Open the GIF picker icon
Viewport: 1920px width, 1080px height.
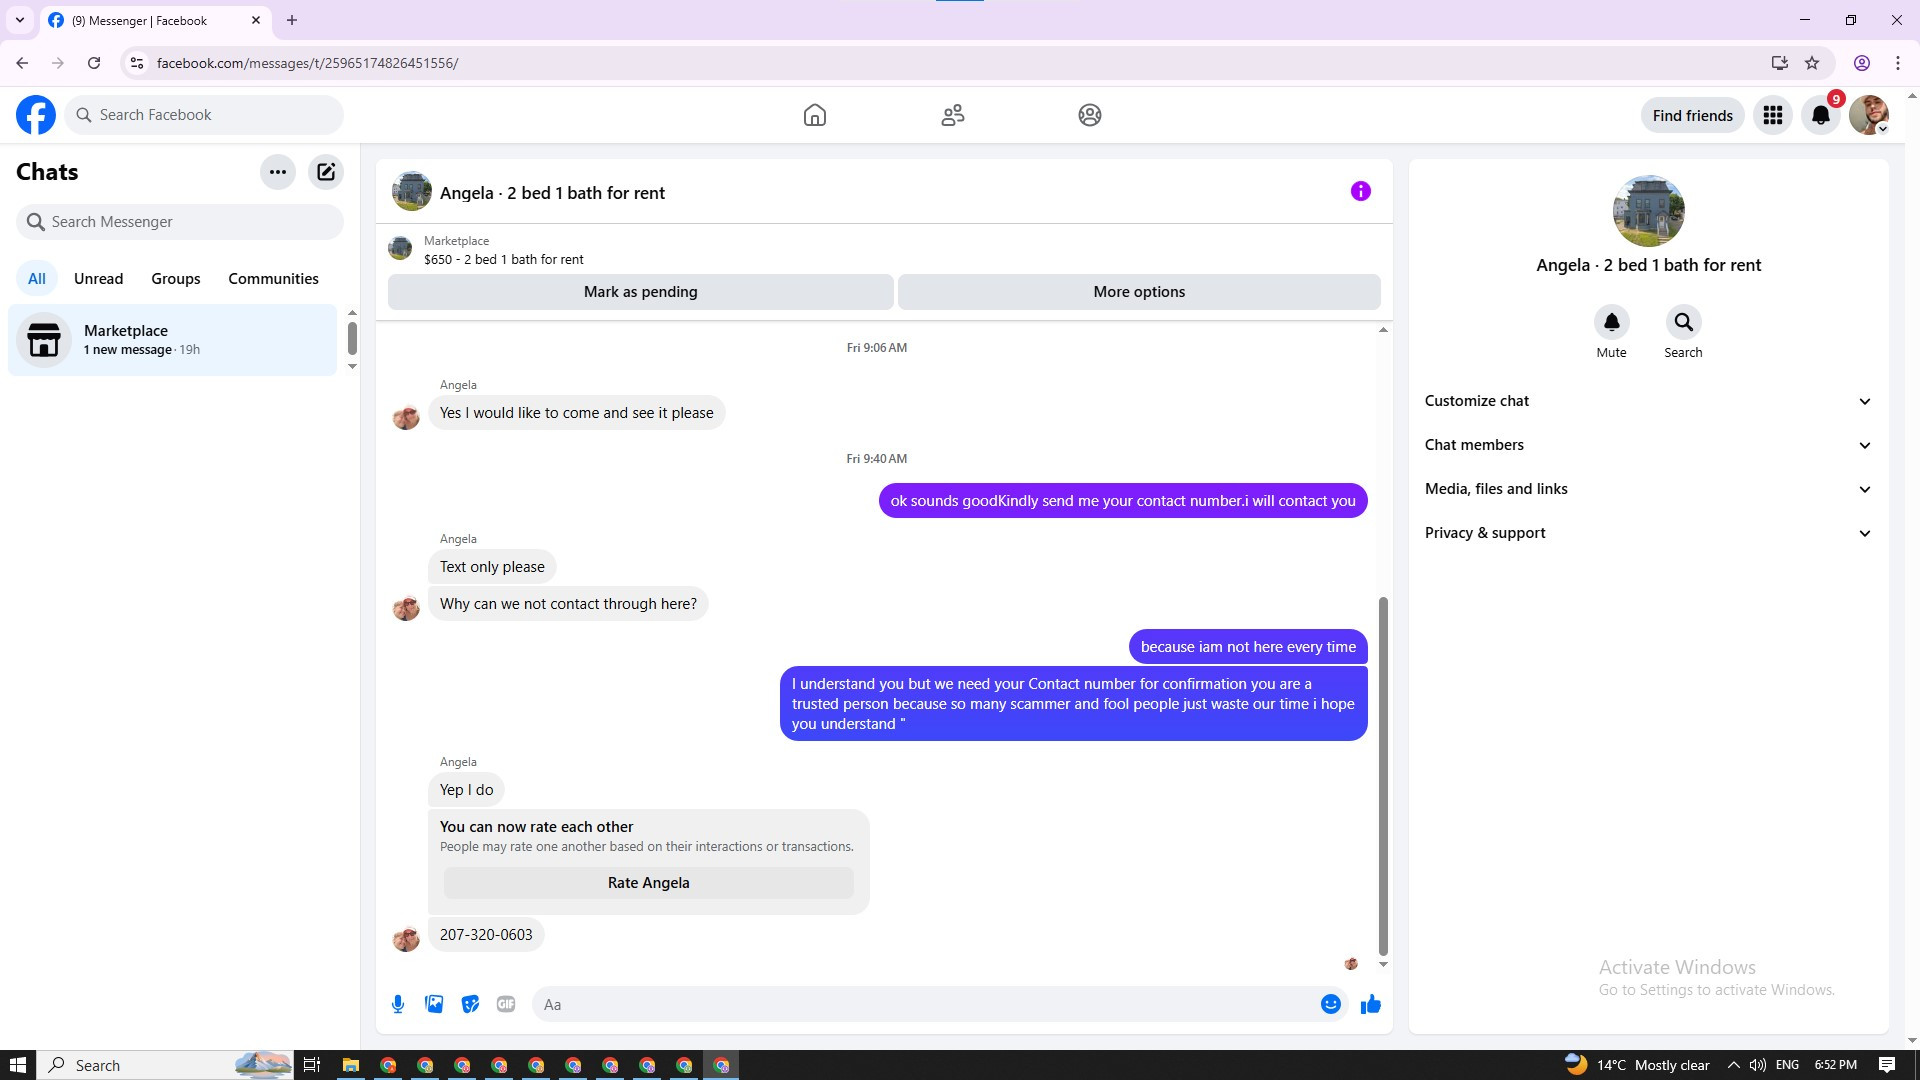pyautogui.click(x=506, y=1004)
